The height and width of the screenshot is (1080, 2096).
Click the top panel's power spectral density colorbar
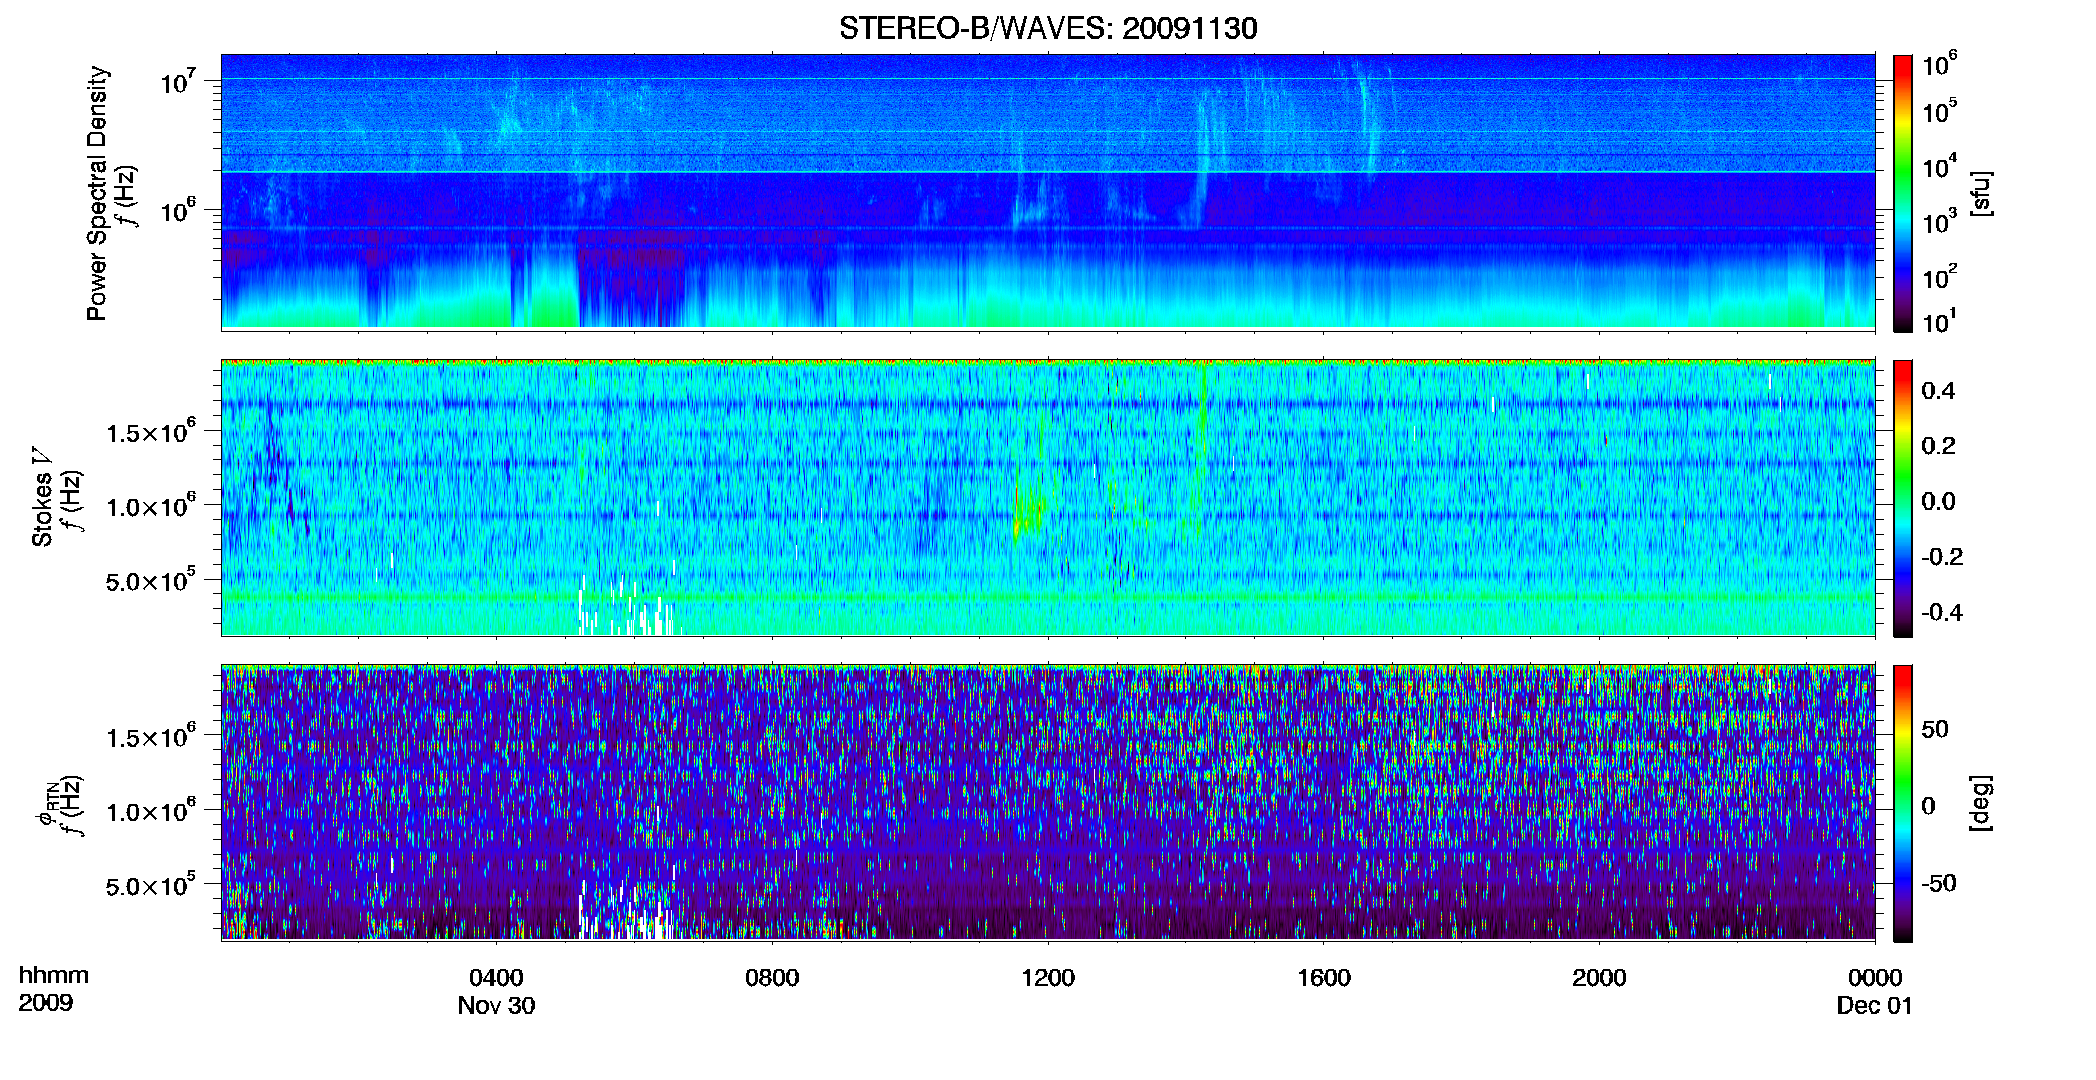[1903, 193]
